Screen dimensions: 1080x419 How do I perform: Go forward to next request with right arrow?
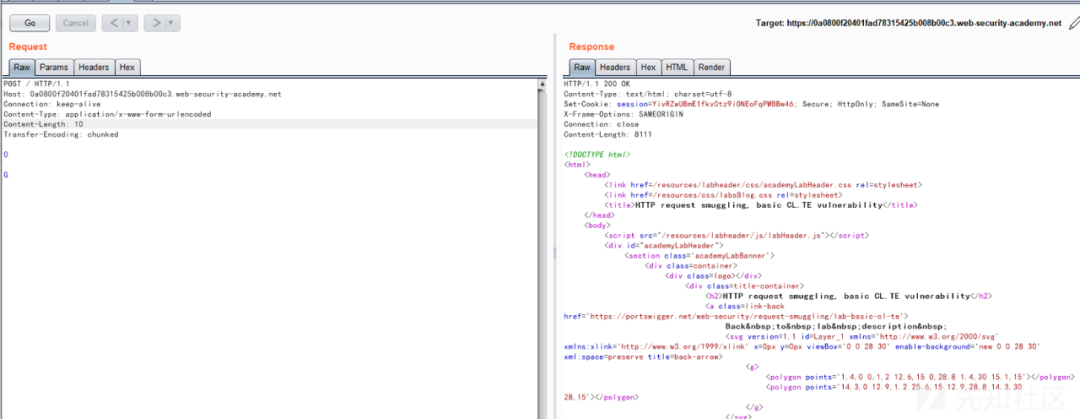pos(157,23)
